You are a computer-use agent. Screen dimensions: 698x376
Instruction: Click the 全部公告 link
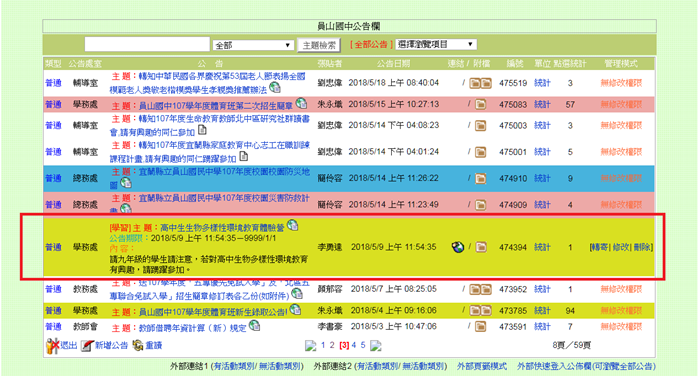pos(371,44)
